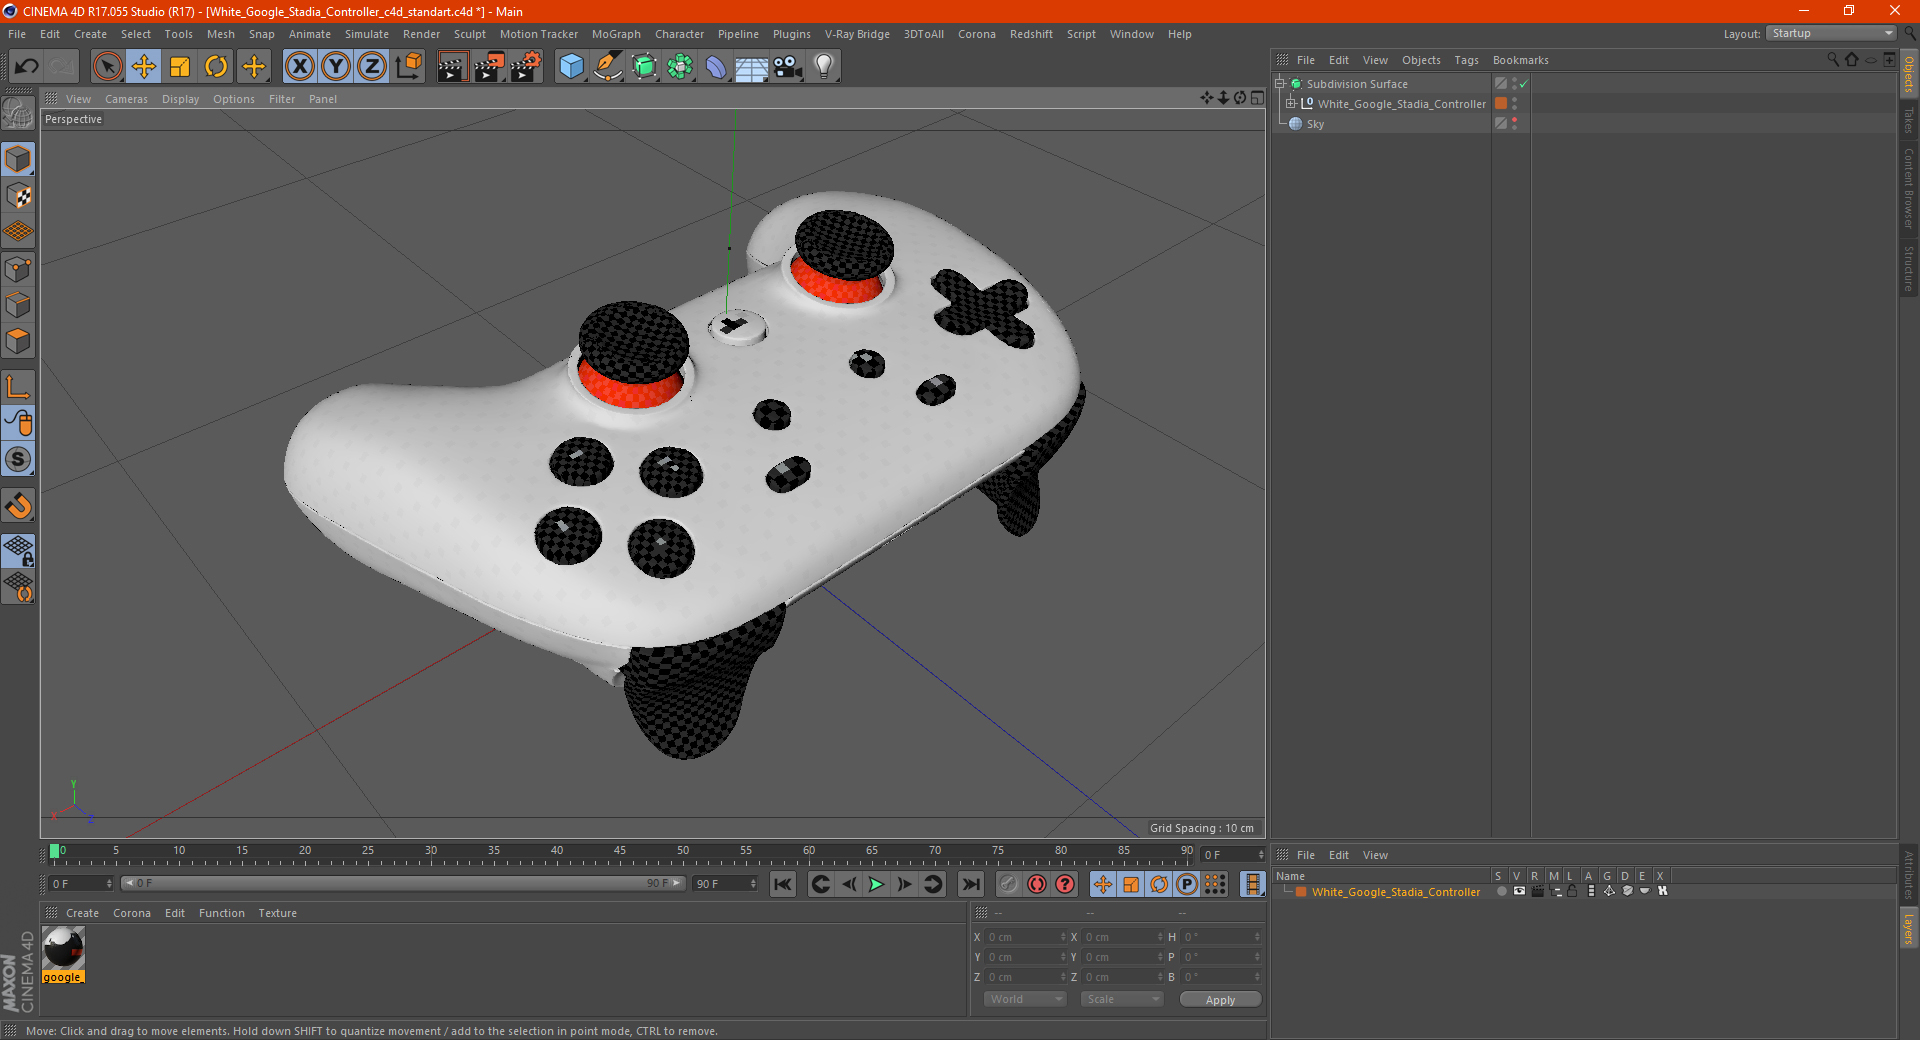Image resolution: width=1920 pixels, height=1040 pixels.
Task: Click the Undo arrow icon
Action: click(x=27, y=67)
